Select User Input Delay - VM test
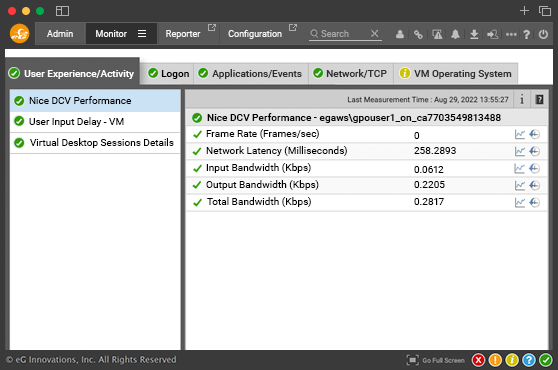The width and height of the screenshot is (558, 370). click(x=95, y=122)
